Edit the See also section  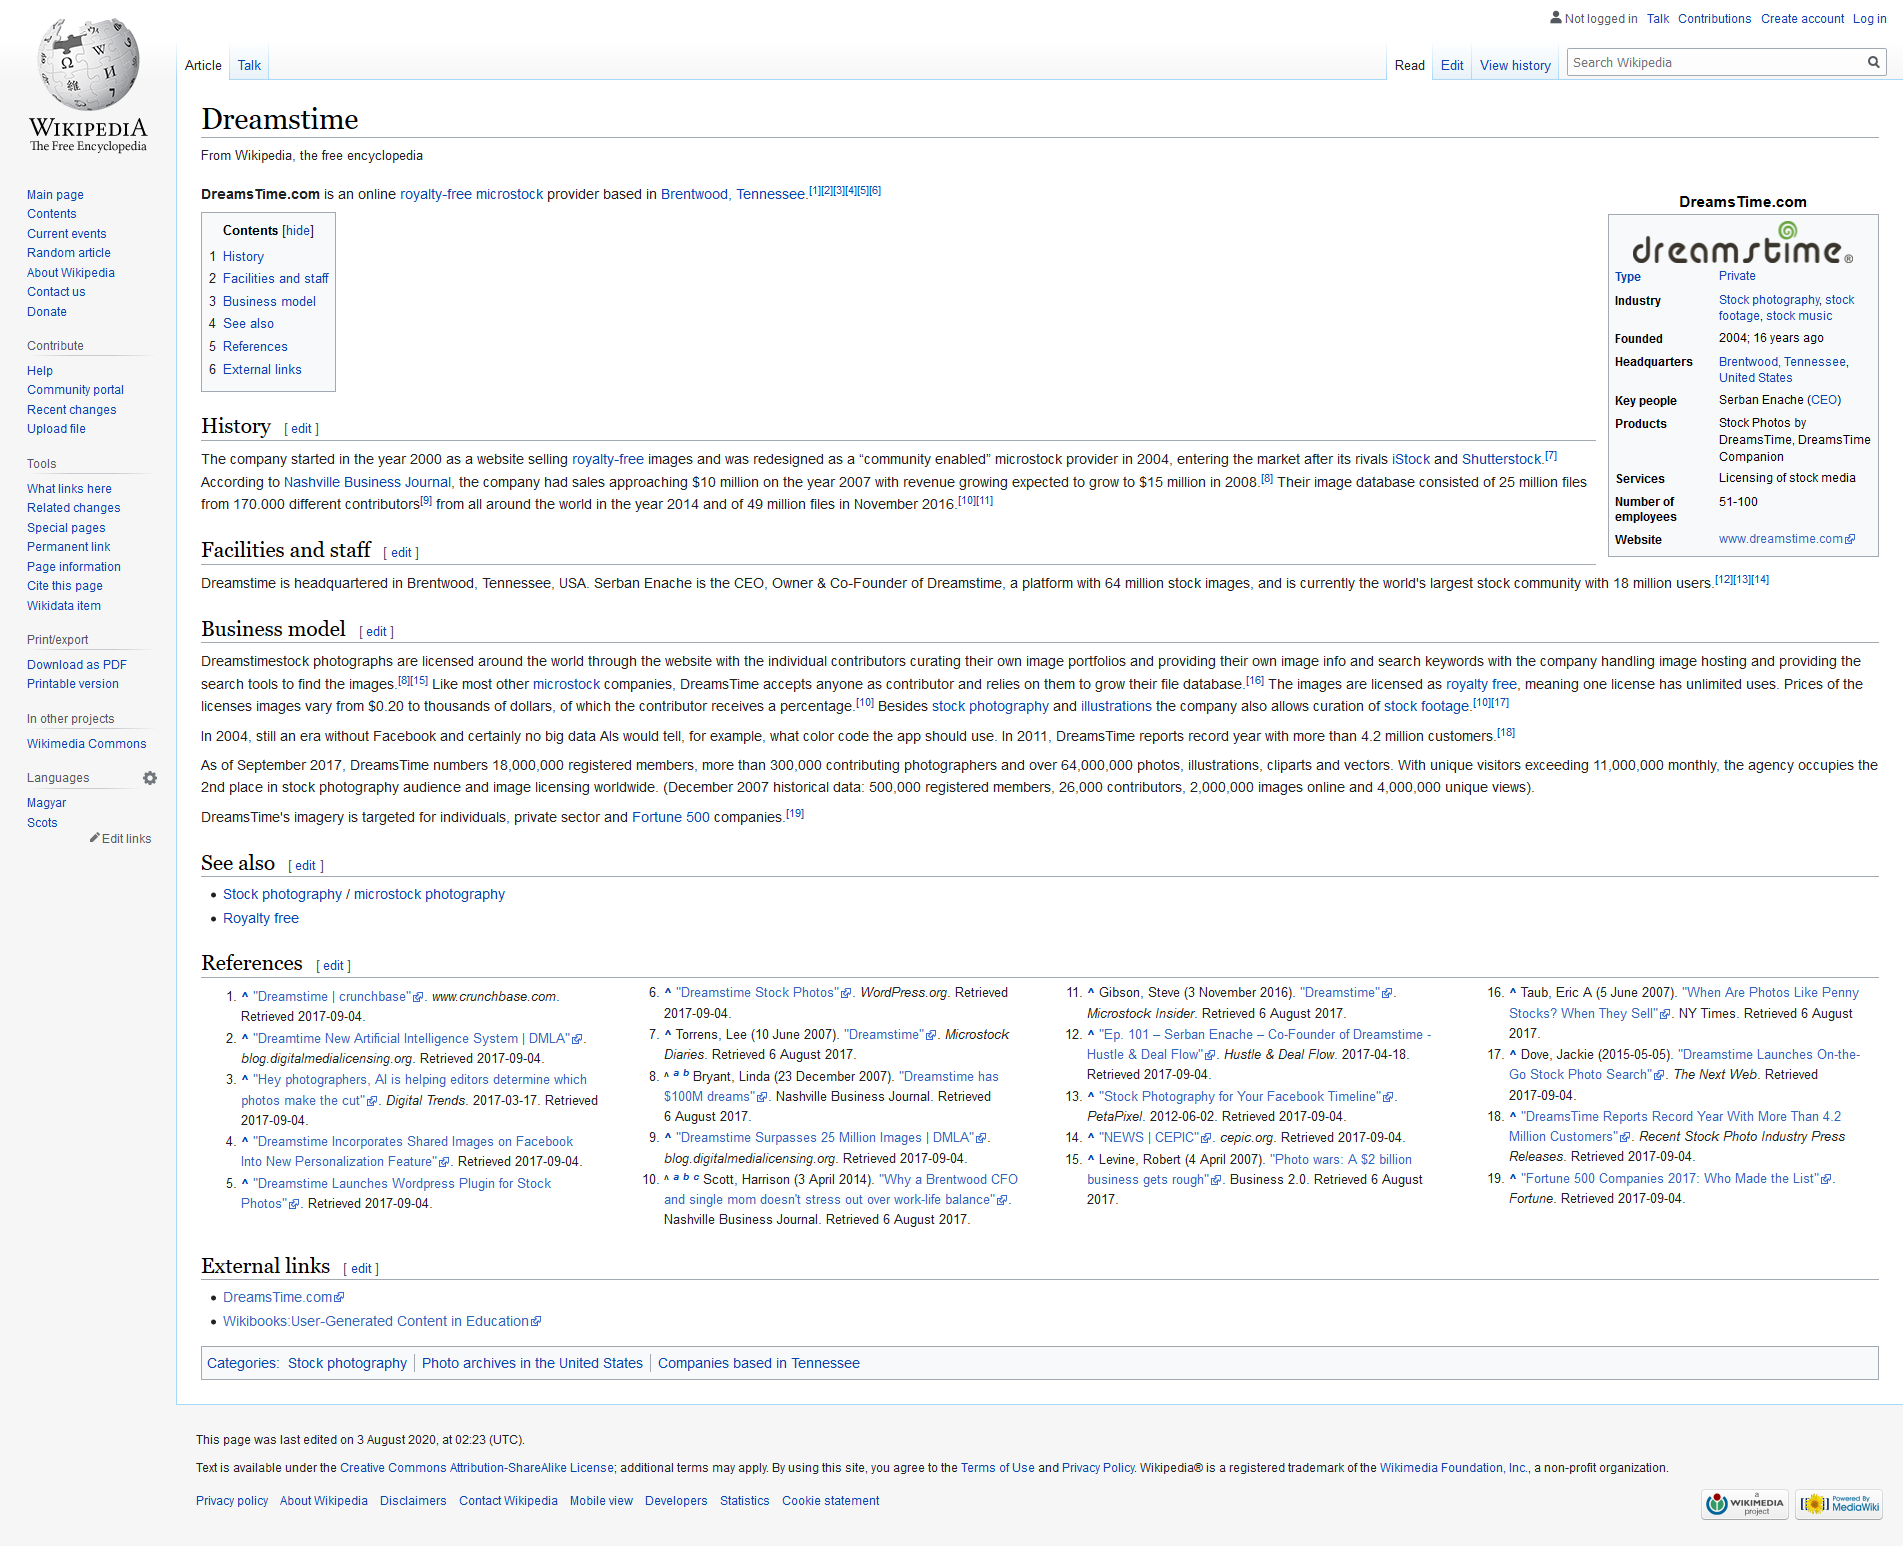click(x=305, y=865)
